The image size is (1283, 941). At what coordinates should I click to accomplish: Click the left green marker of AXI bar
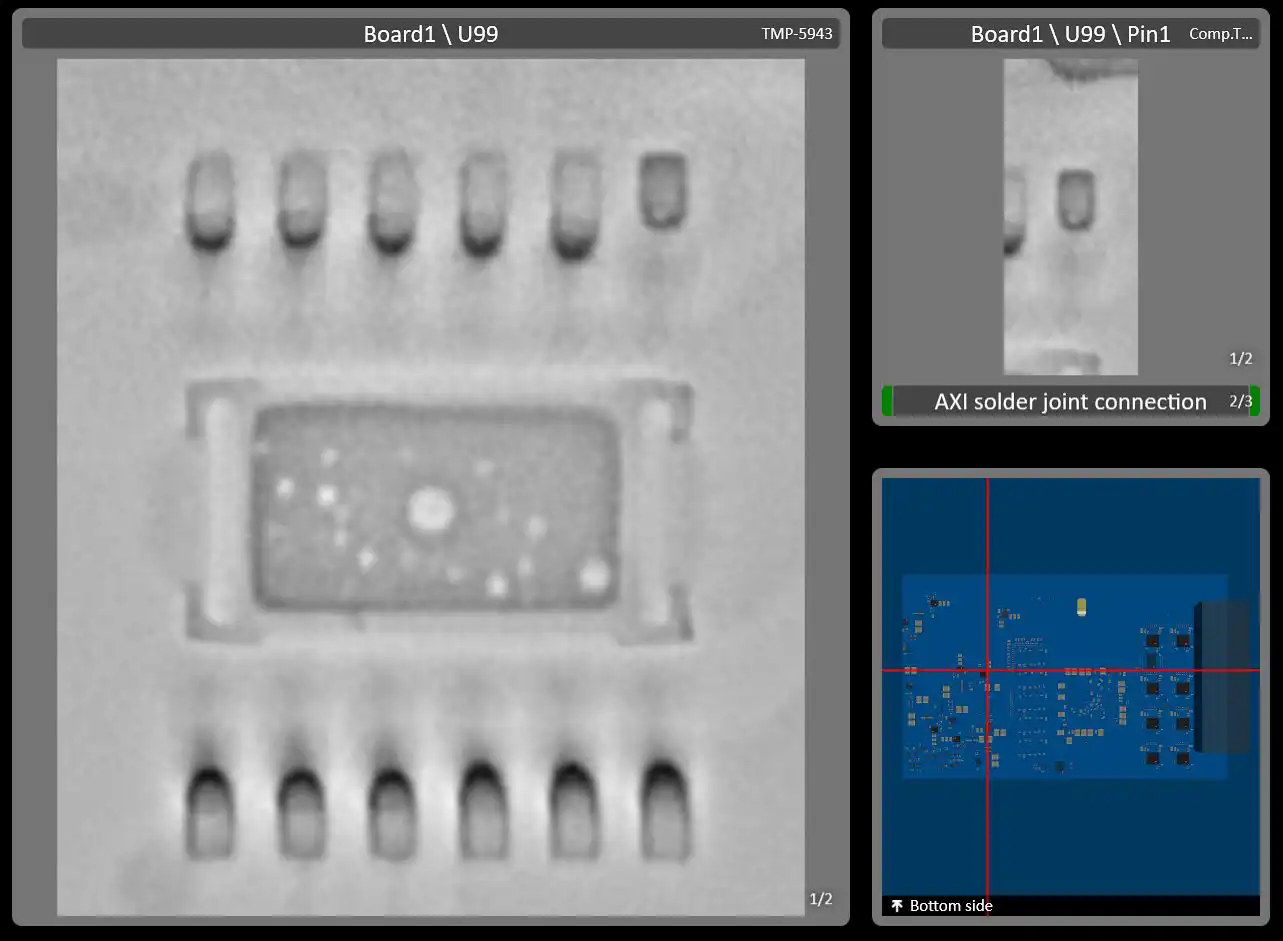887,401
